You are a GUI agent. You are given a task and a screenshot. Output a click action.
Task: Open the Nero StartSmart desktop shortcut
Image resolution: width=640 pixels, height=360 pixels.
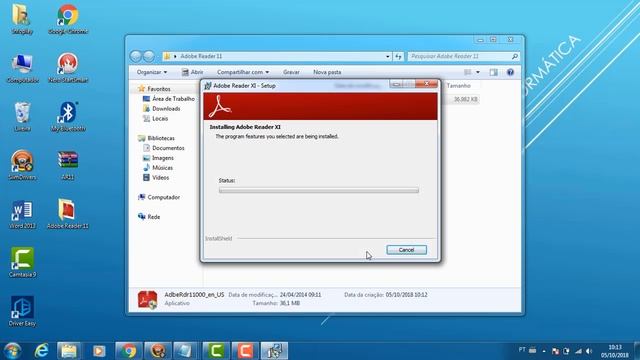tap(68, 68)
